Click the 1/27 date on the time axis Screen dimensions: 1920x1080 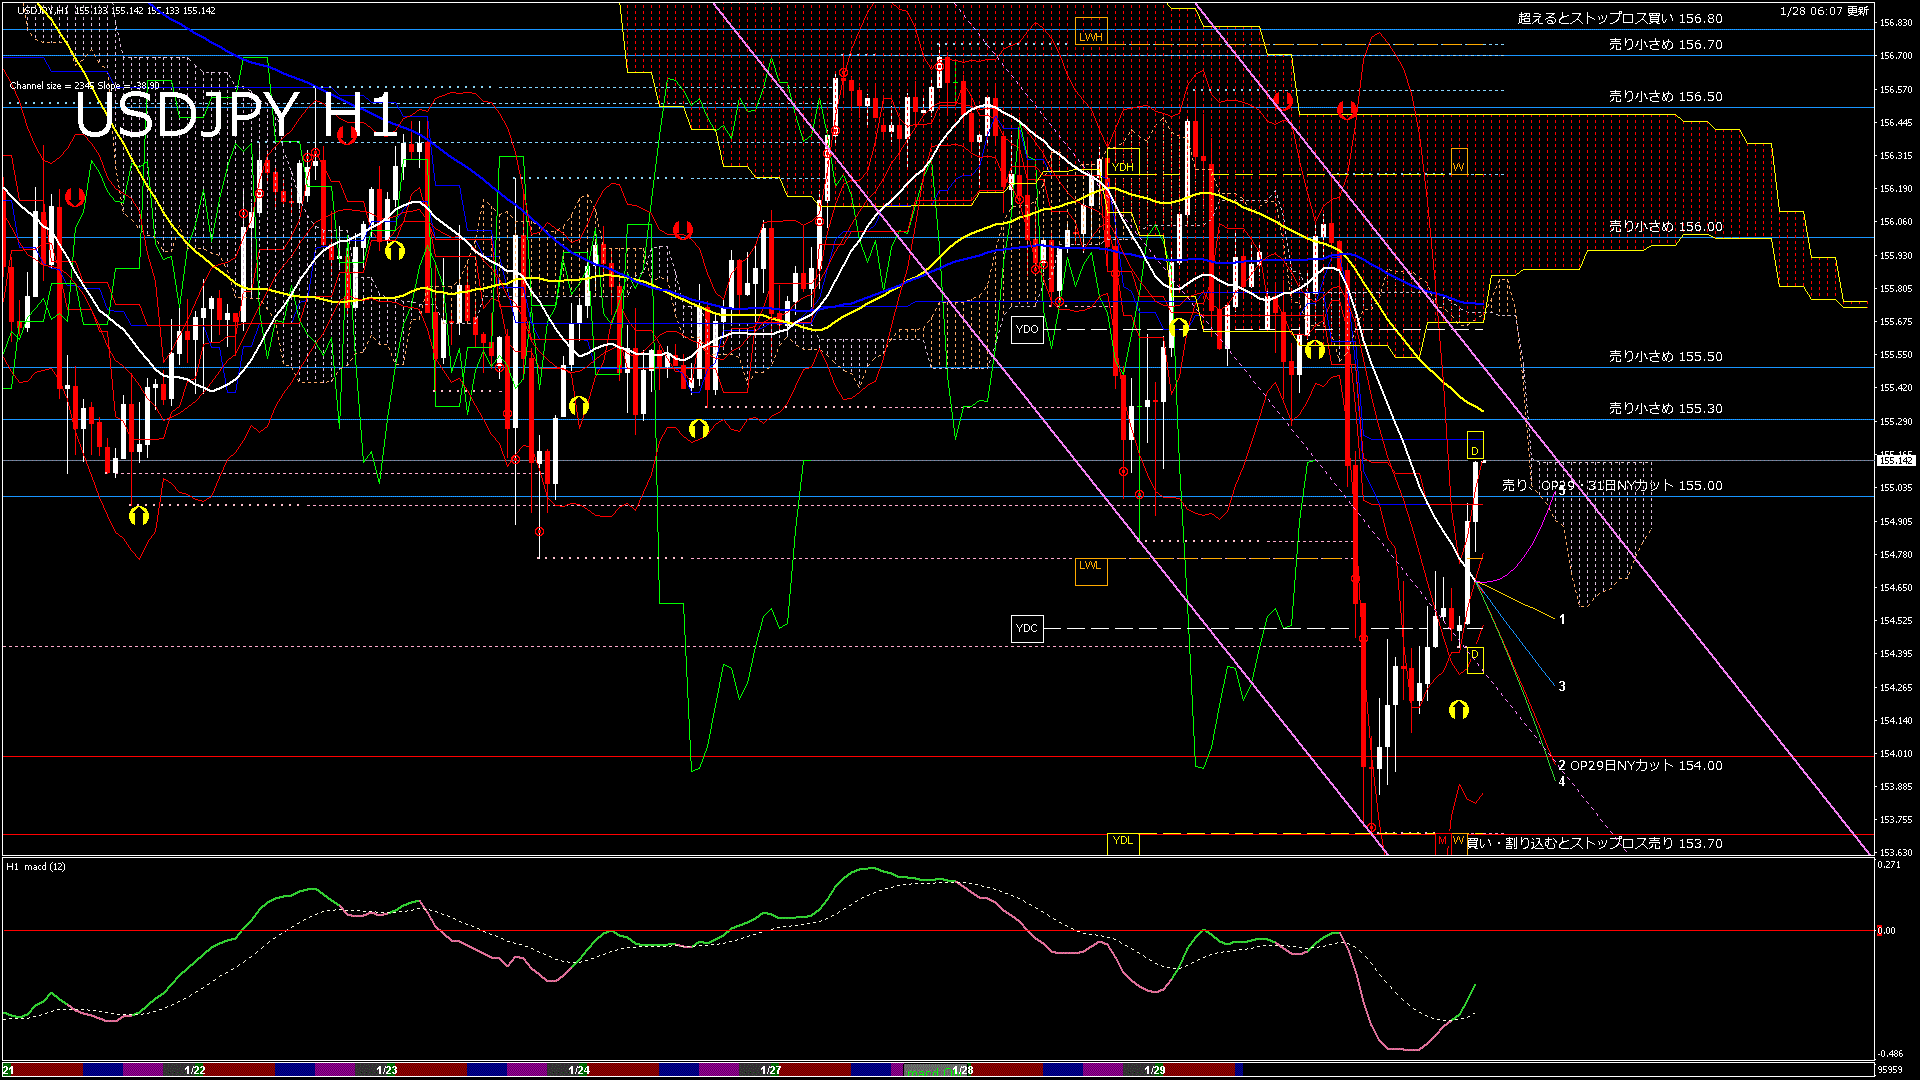(771, 1070)
